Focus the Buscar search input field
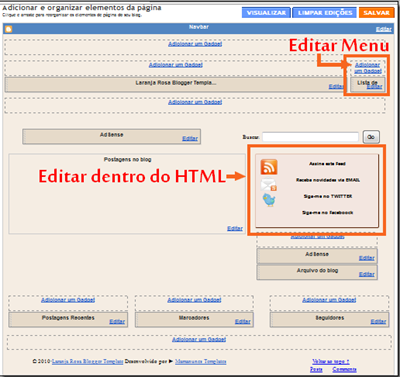Image resolution: width=400 pixels, height=377 pixels. coord(310,137)
